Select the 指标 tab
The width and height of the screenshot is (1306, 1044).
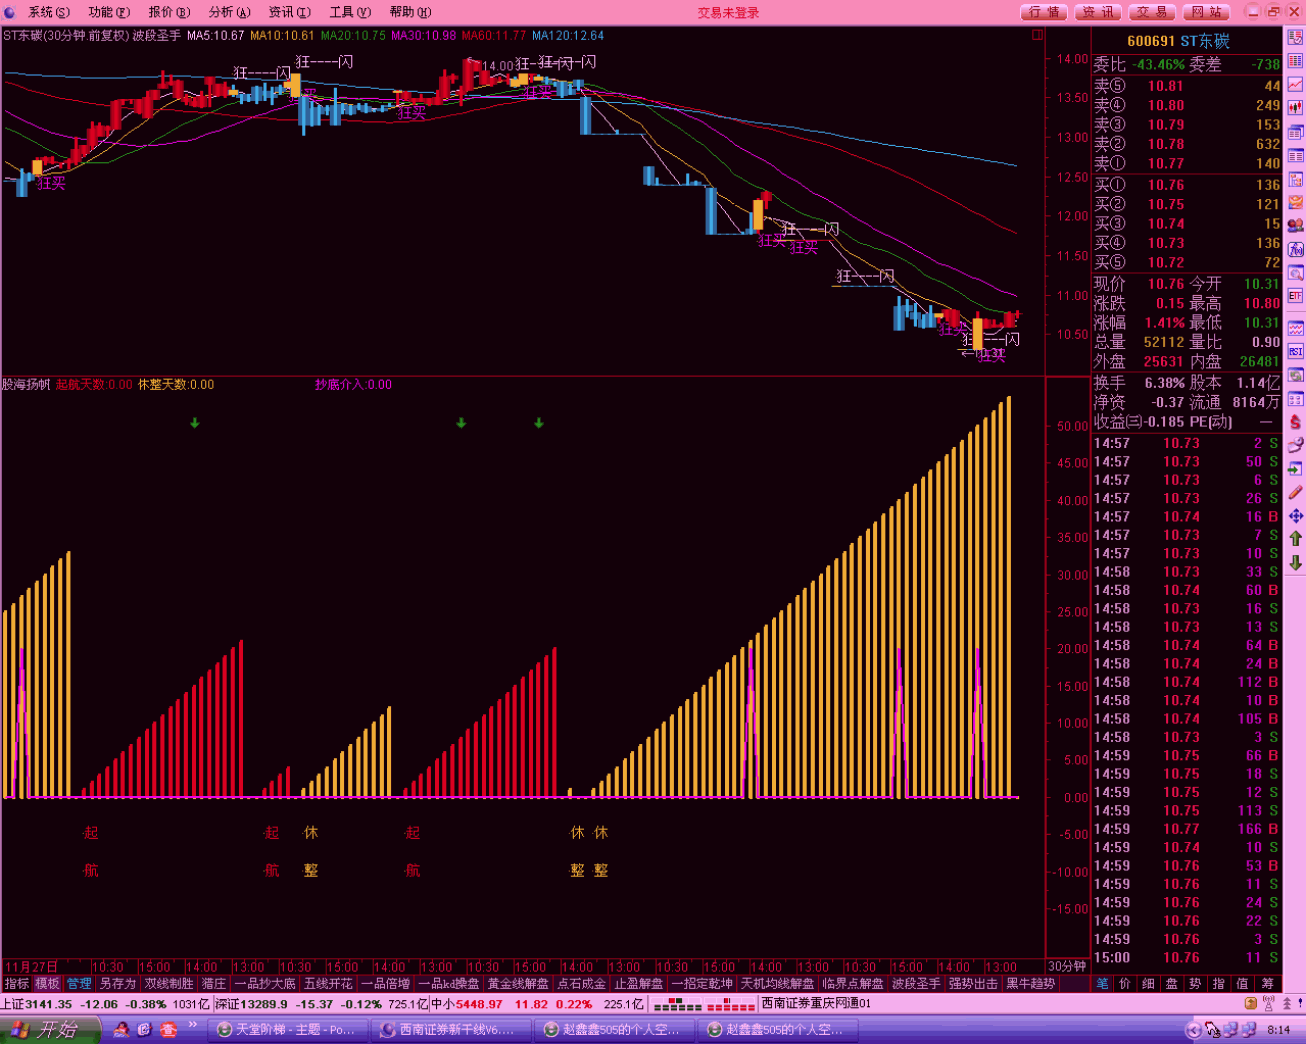(16, 984)
